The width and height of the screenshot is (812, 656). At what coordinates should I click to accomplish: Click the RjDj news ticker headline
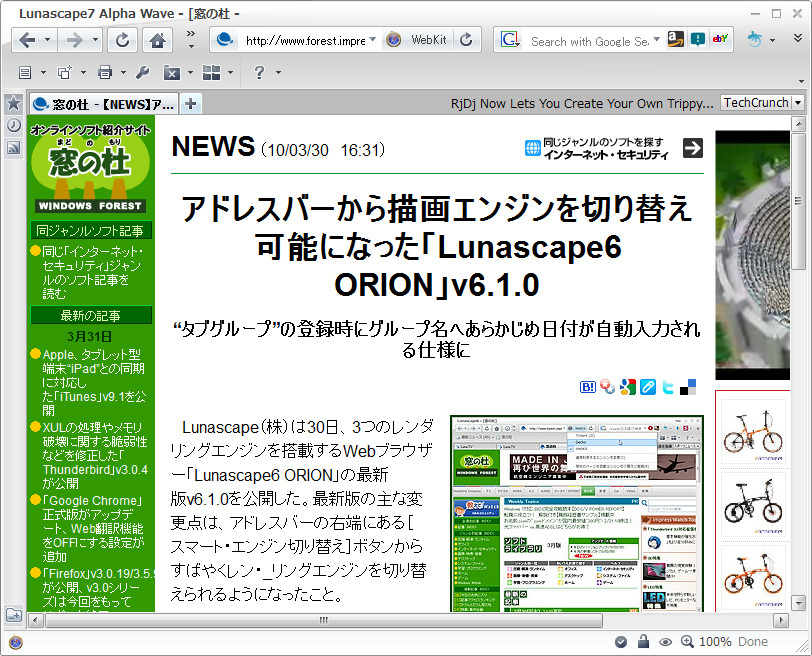582,104
